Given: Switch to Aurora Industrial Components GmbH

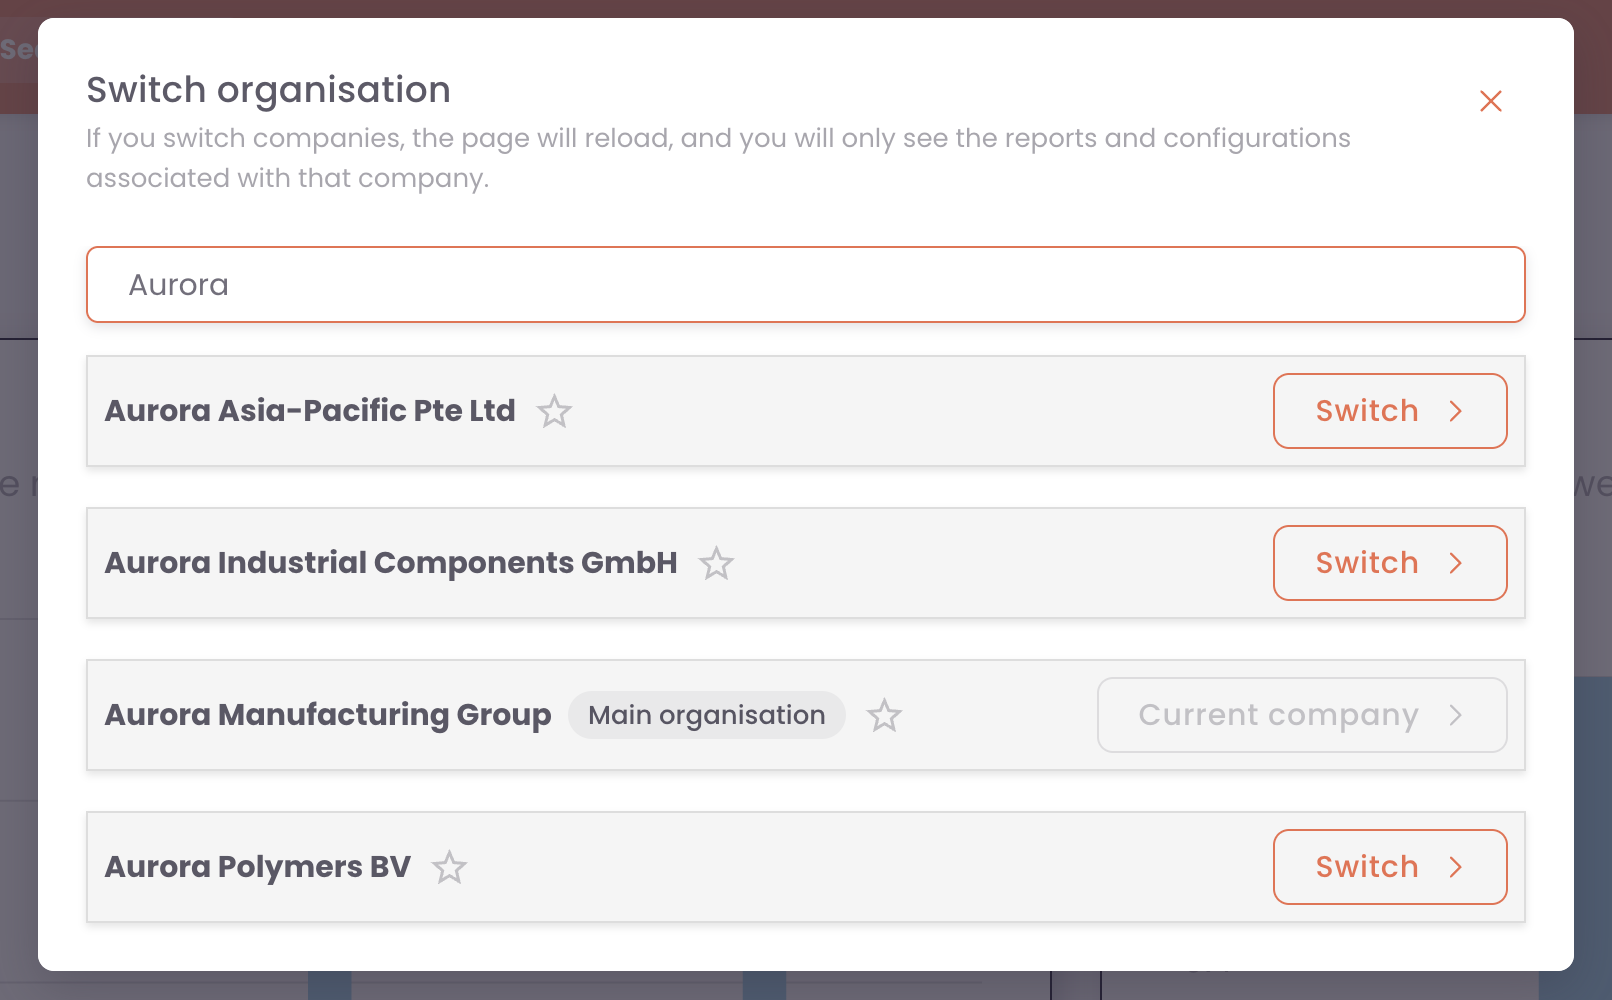Looking at the screenshot, I should [x=1390, y=563].
